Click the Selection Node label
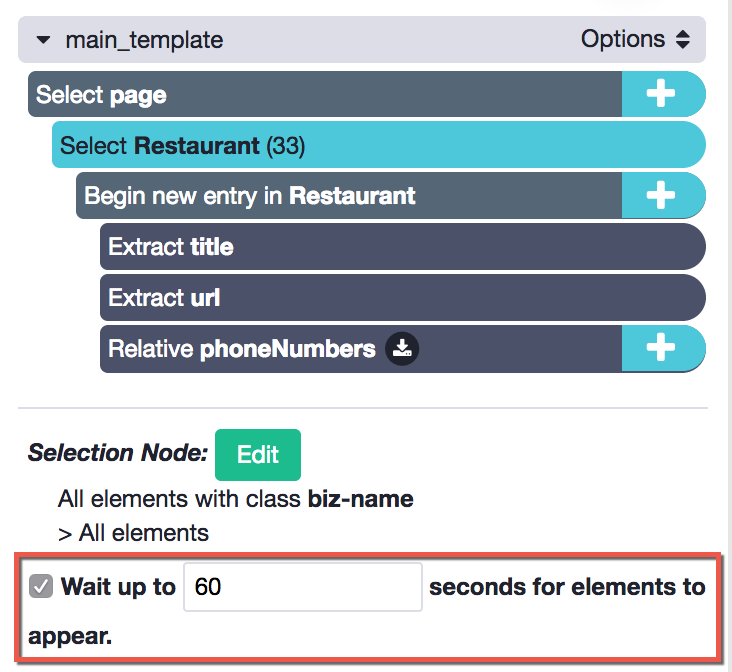The image size is (732, 672). coord(118,453)
